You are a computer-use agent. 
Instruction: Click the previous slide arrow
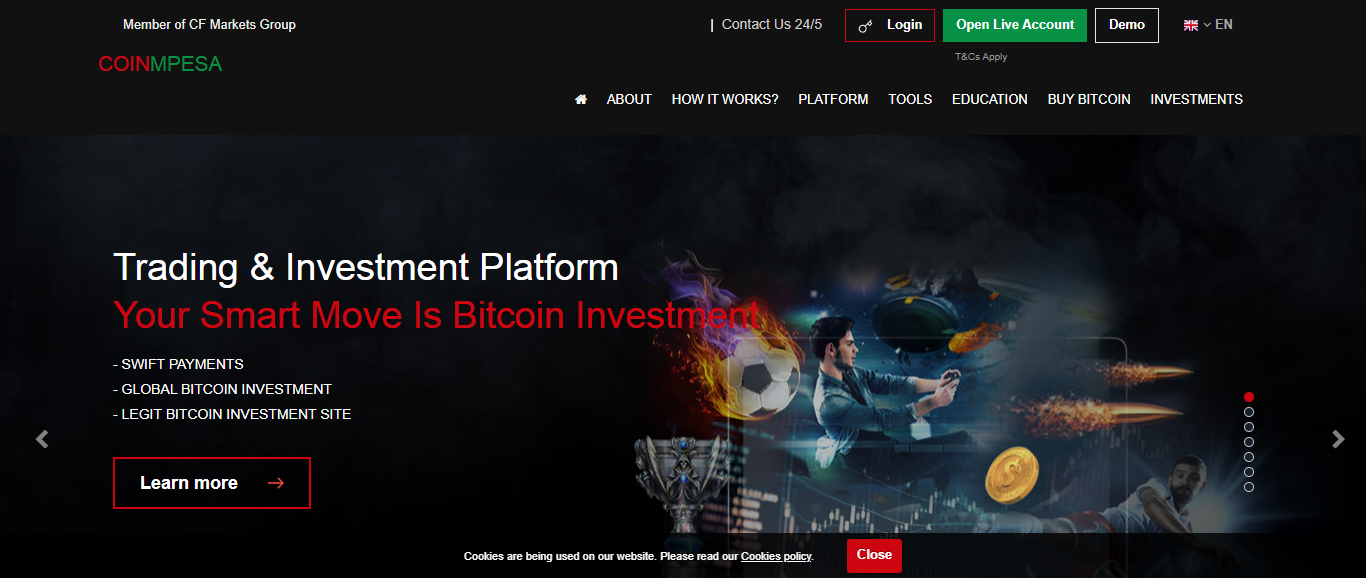[x=42, y=439]
